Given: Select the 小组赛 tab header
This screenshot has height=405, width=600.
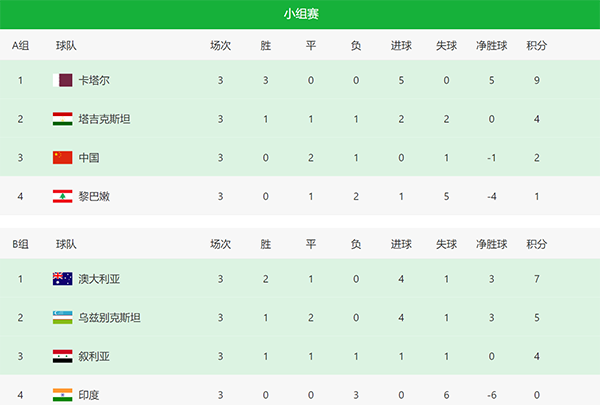Looking at the screenshot, I should click(300, 14).
